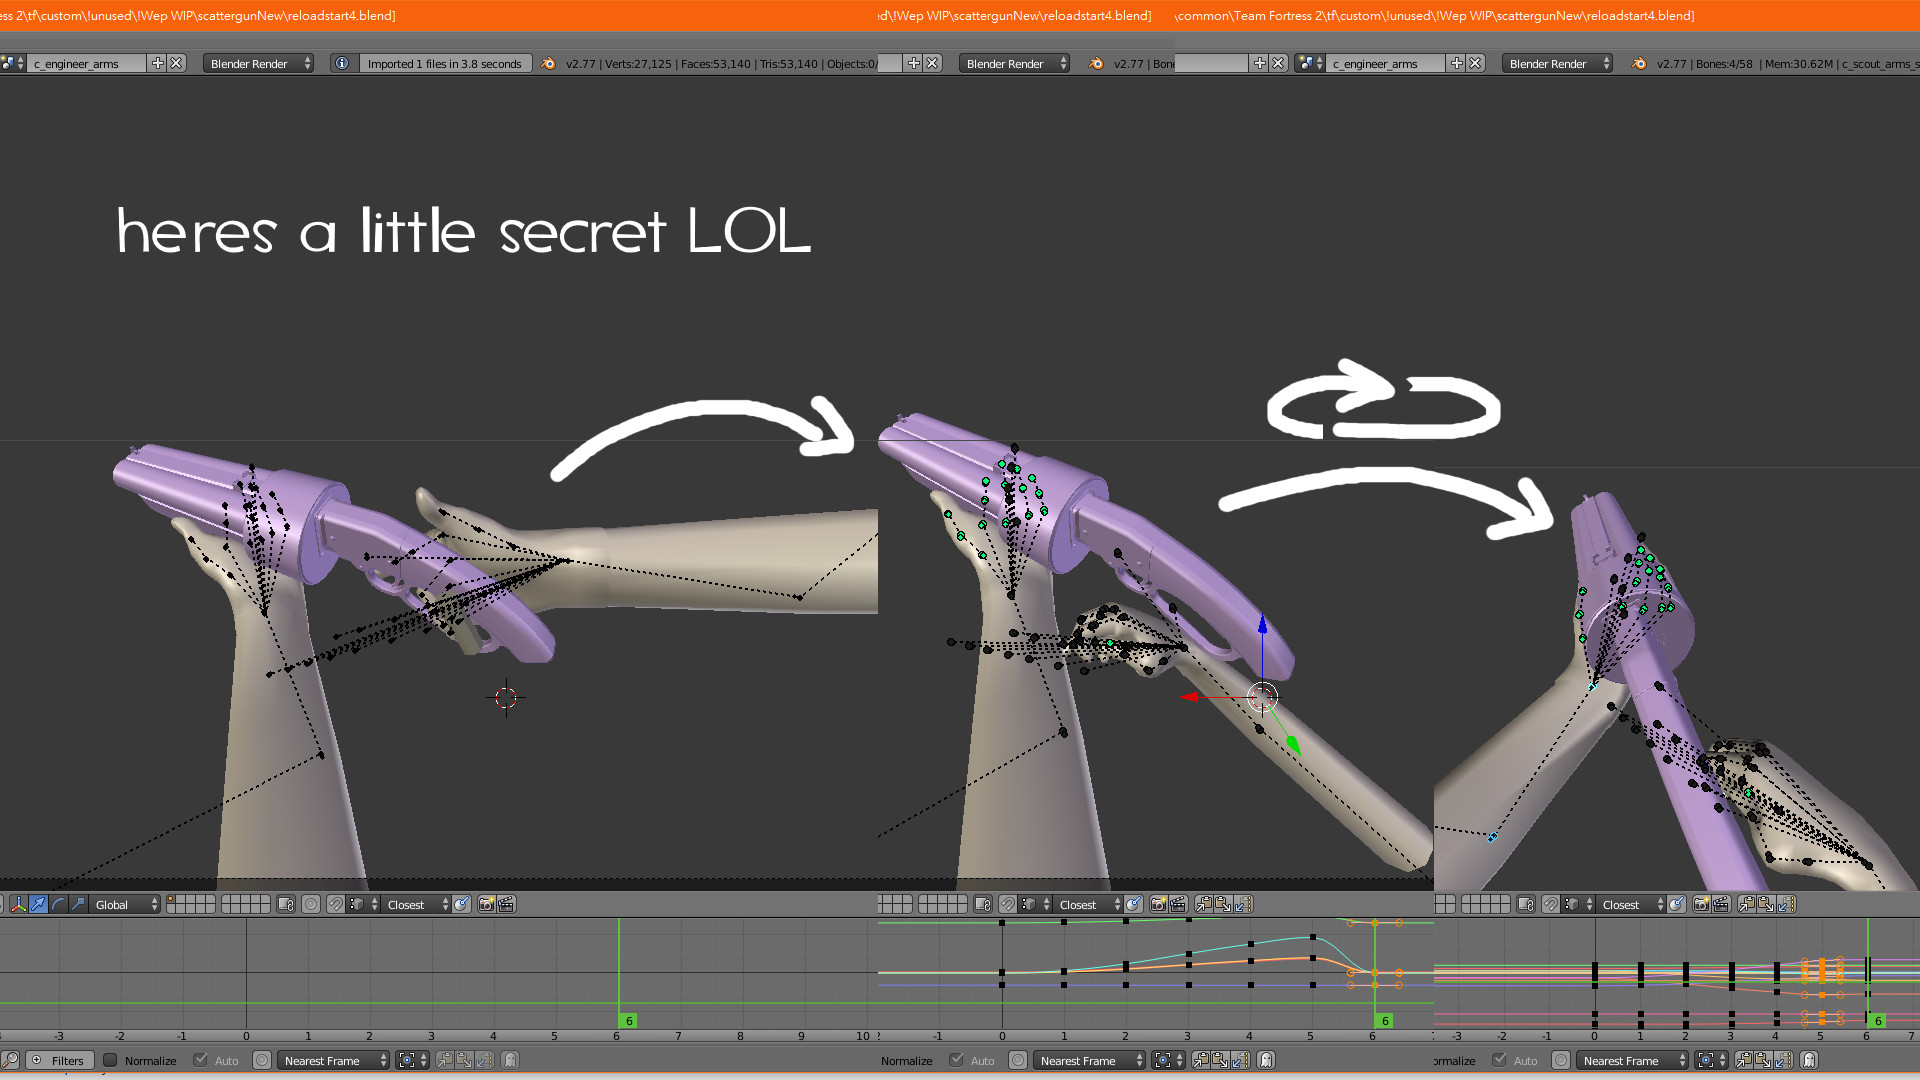Image resolution: width=1920 pixels, height=1080 pixels.
Task: Click the Filters button in graph editor
Action: (x=59, y=1060)
